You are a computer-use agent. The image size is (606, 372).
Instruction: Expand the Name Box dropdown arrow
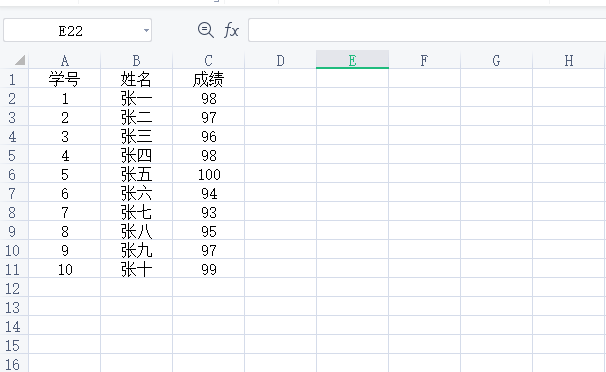click(146, 30)
